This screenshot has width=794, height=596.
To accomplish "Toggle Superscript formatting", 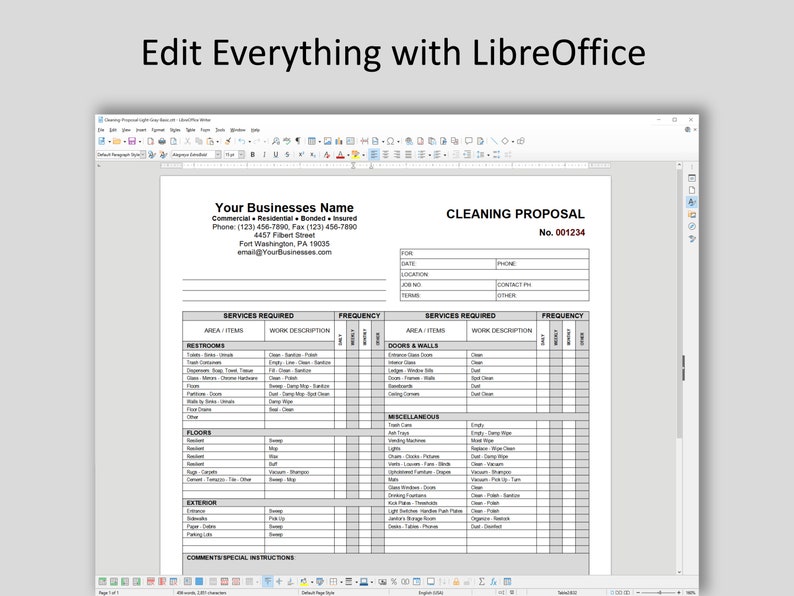I will [301, 154].
